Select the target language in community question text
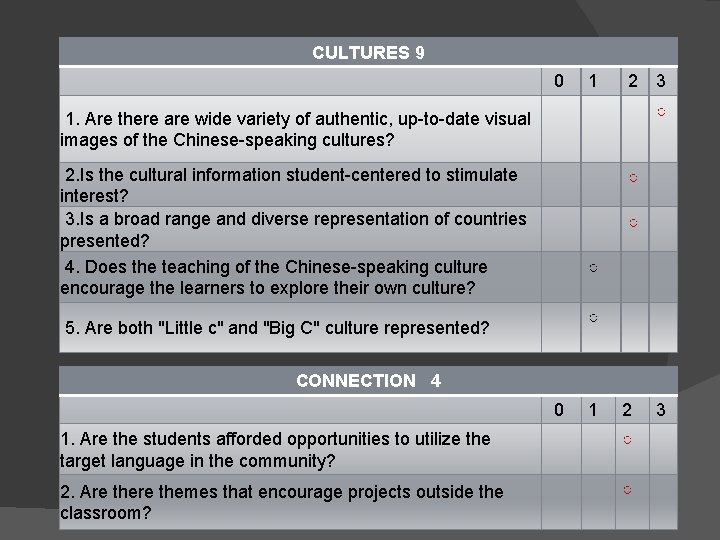The height and width of the screenshot is (540, 720). (x=276, y=450)
